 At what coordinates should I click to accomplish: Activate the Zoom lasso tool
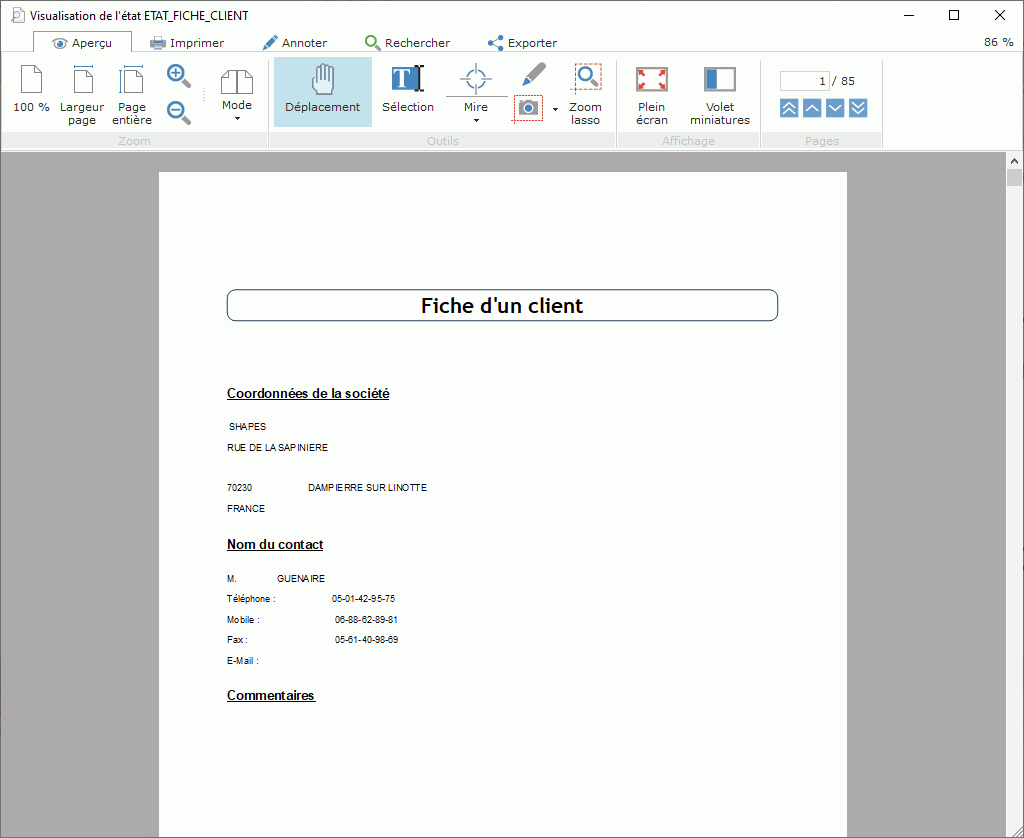point(585,94)
